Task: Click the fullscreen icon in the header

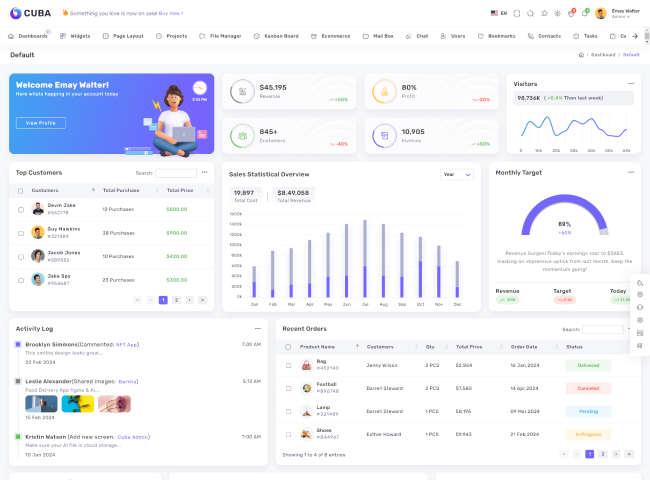Action: click(517, 13)
